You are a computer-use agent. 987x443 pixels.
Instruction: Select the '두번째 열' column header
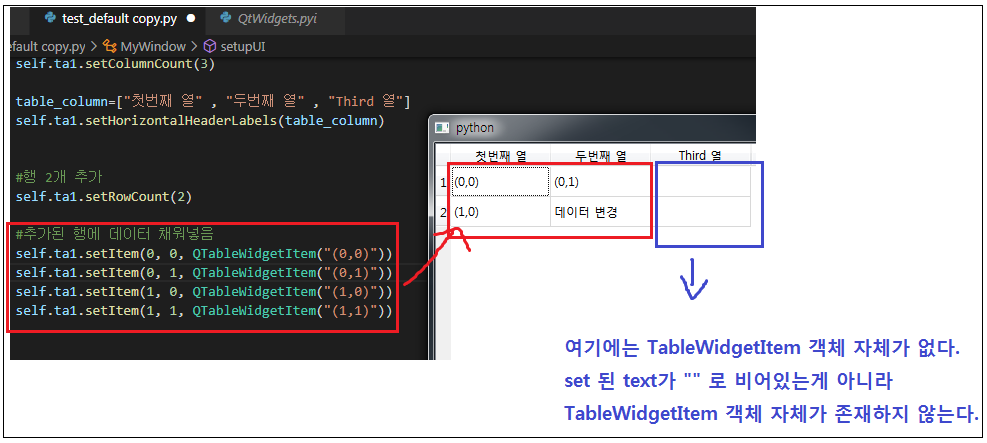[601, 155]
